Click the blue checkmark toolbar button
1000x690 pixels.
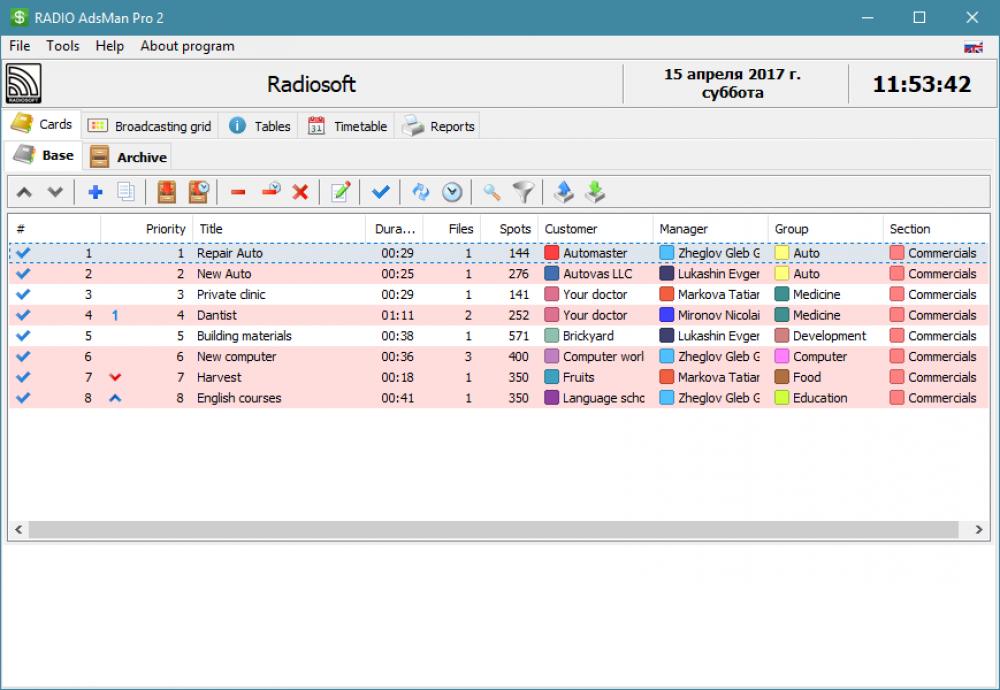(380, 191)
